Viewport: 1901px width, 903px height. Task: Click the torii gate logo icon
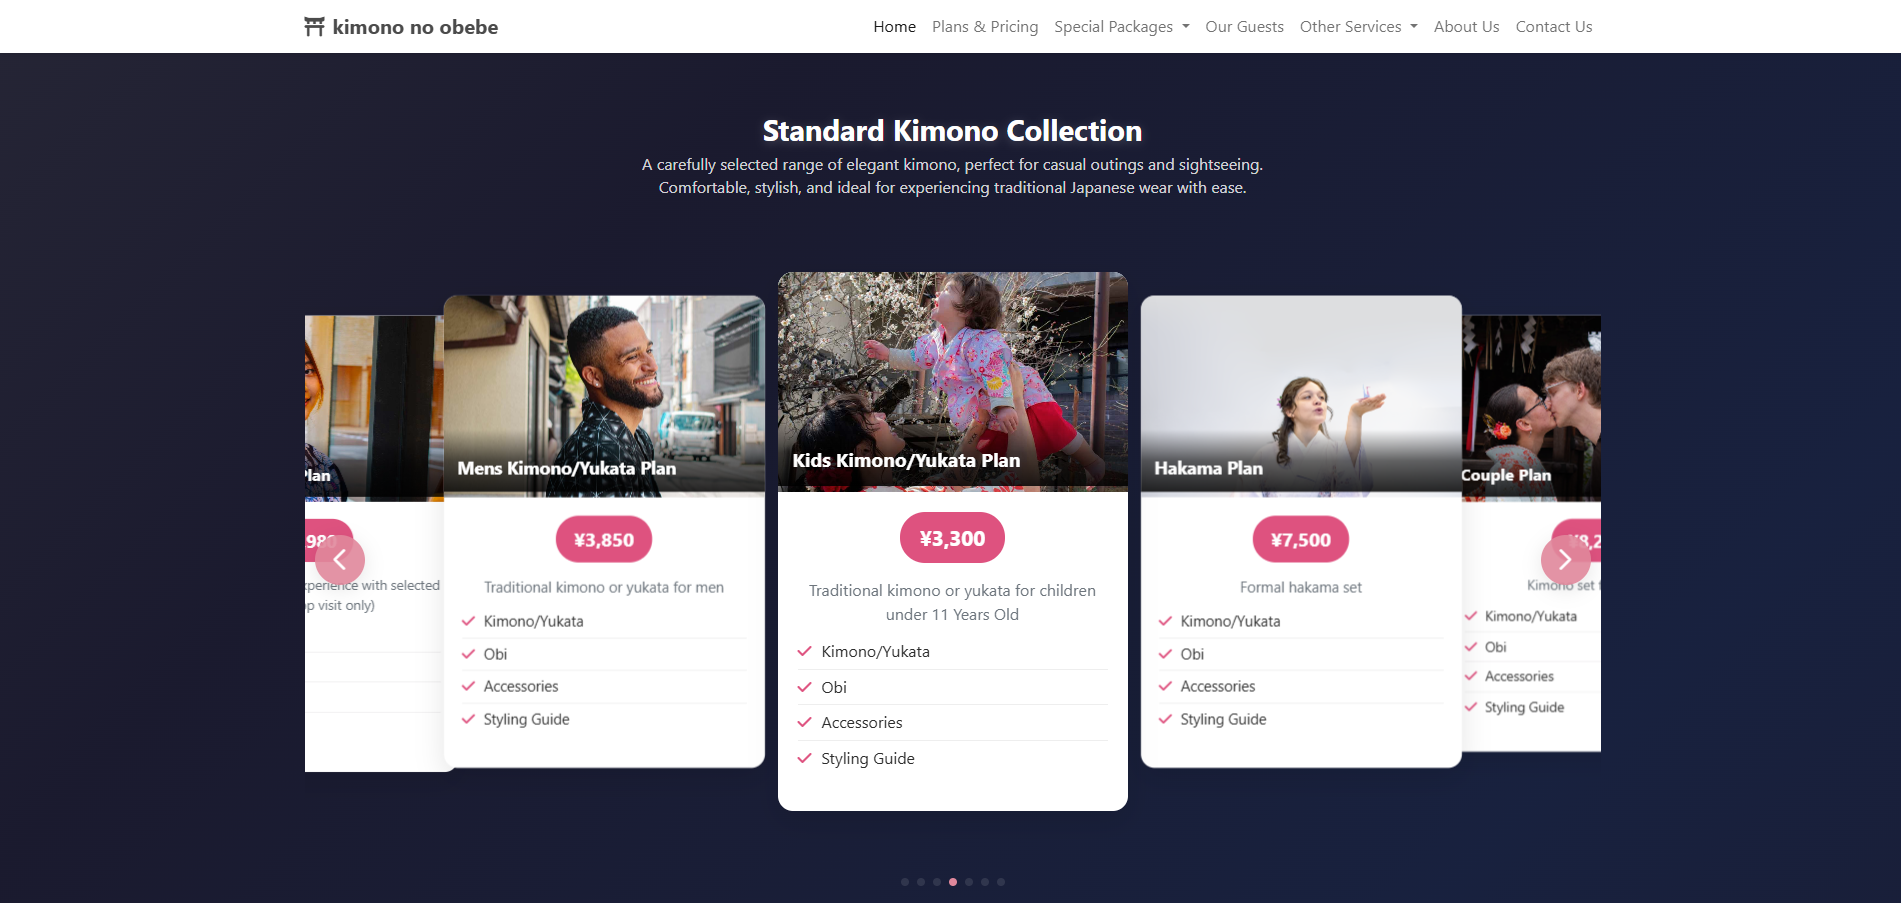pyautogui.click(x=314, y=27)
